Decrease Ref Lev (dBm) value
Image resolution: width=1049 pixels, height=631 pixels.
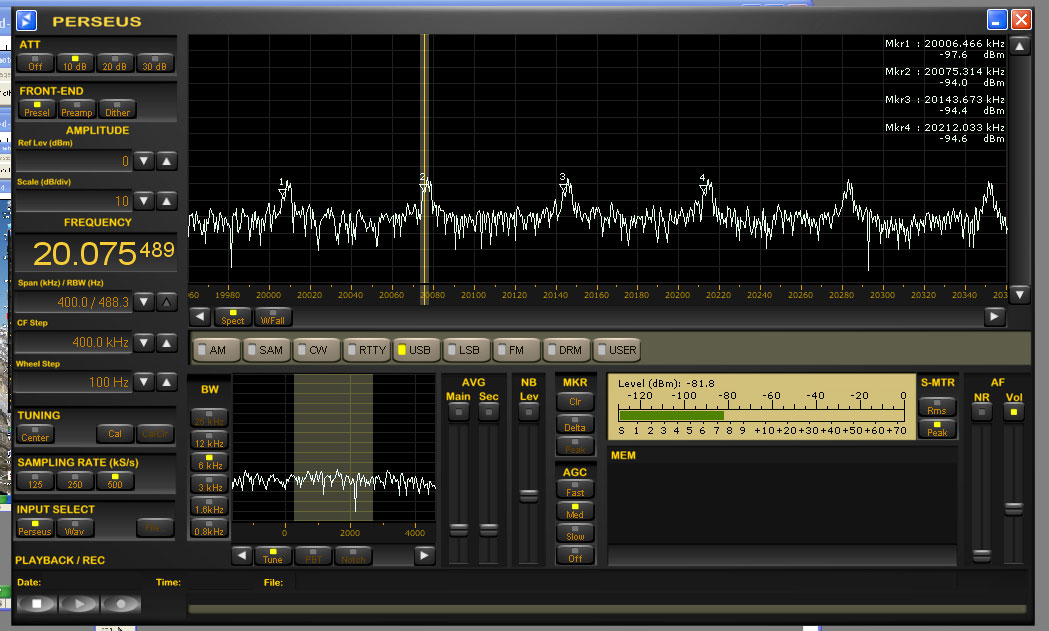click(144, 161)
